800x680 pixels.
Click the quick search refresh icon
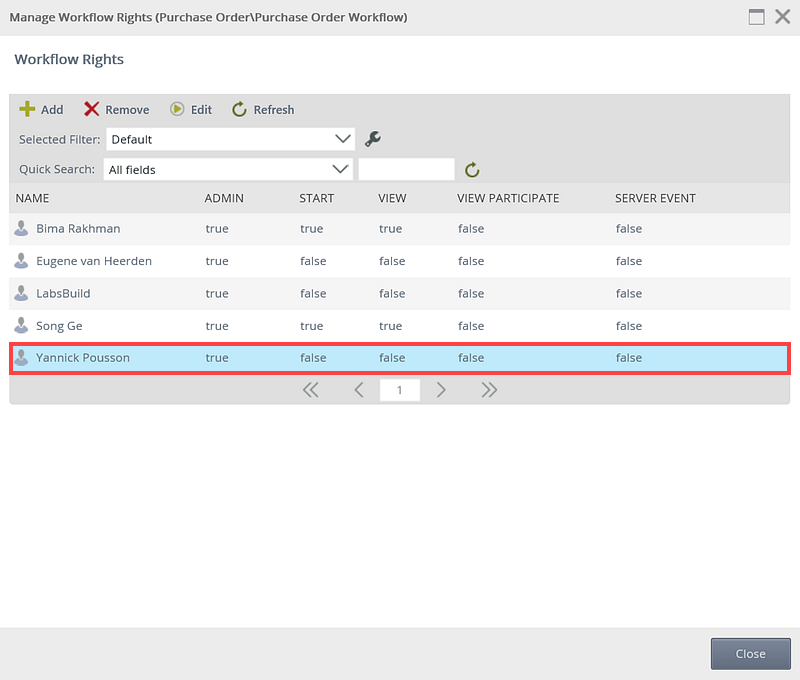point(473,170)
